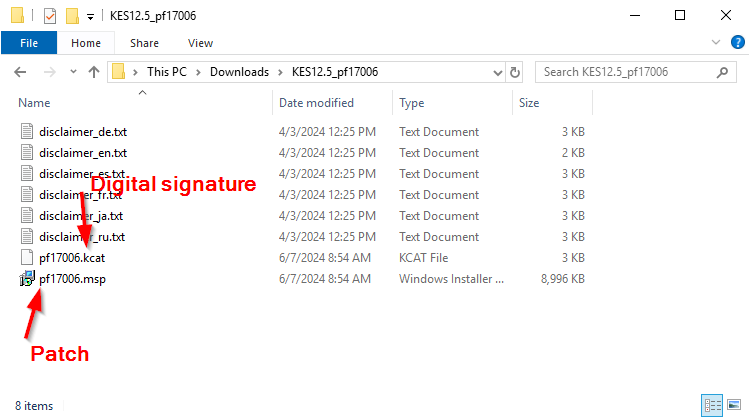Switch to Details view layout
The image size is (750, 418).
tap(713, 405)
